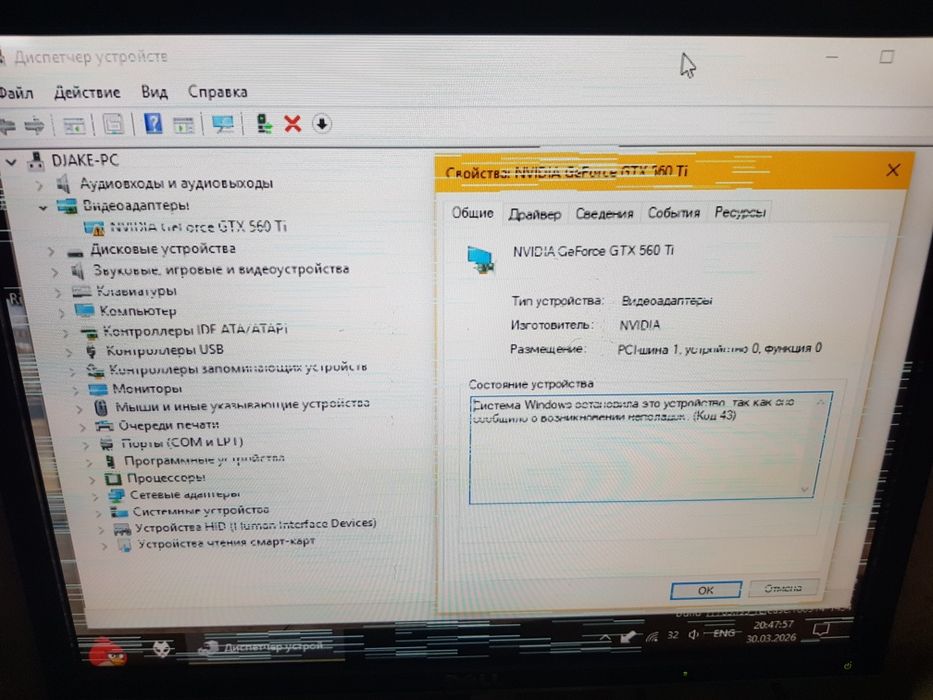Collapse the Видеоадаптеры tree node

pos(43,208)
